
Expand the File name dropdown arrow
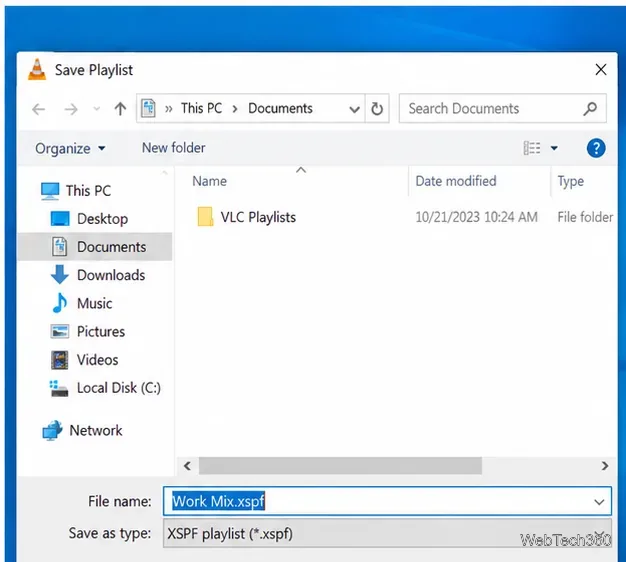click(599, 502)
